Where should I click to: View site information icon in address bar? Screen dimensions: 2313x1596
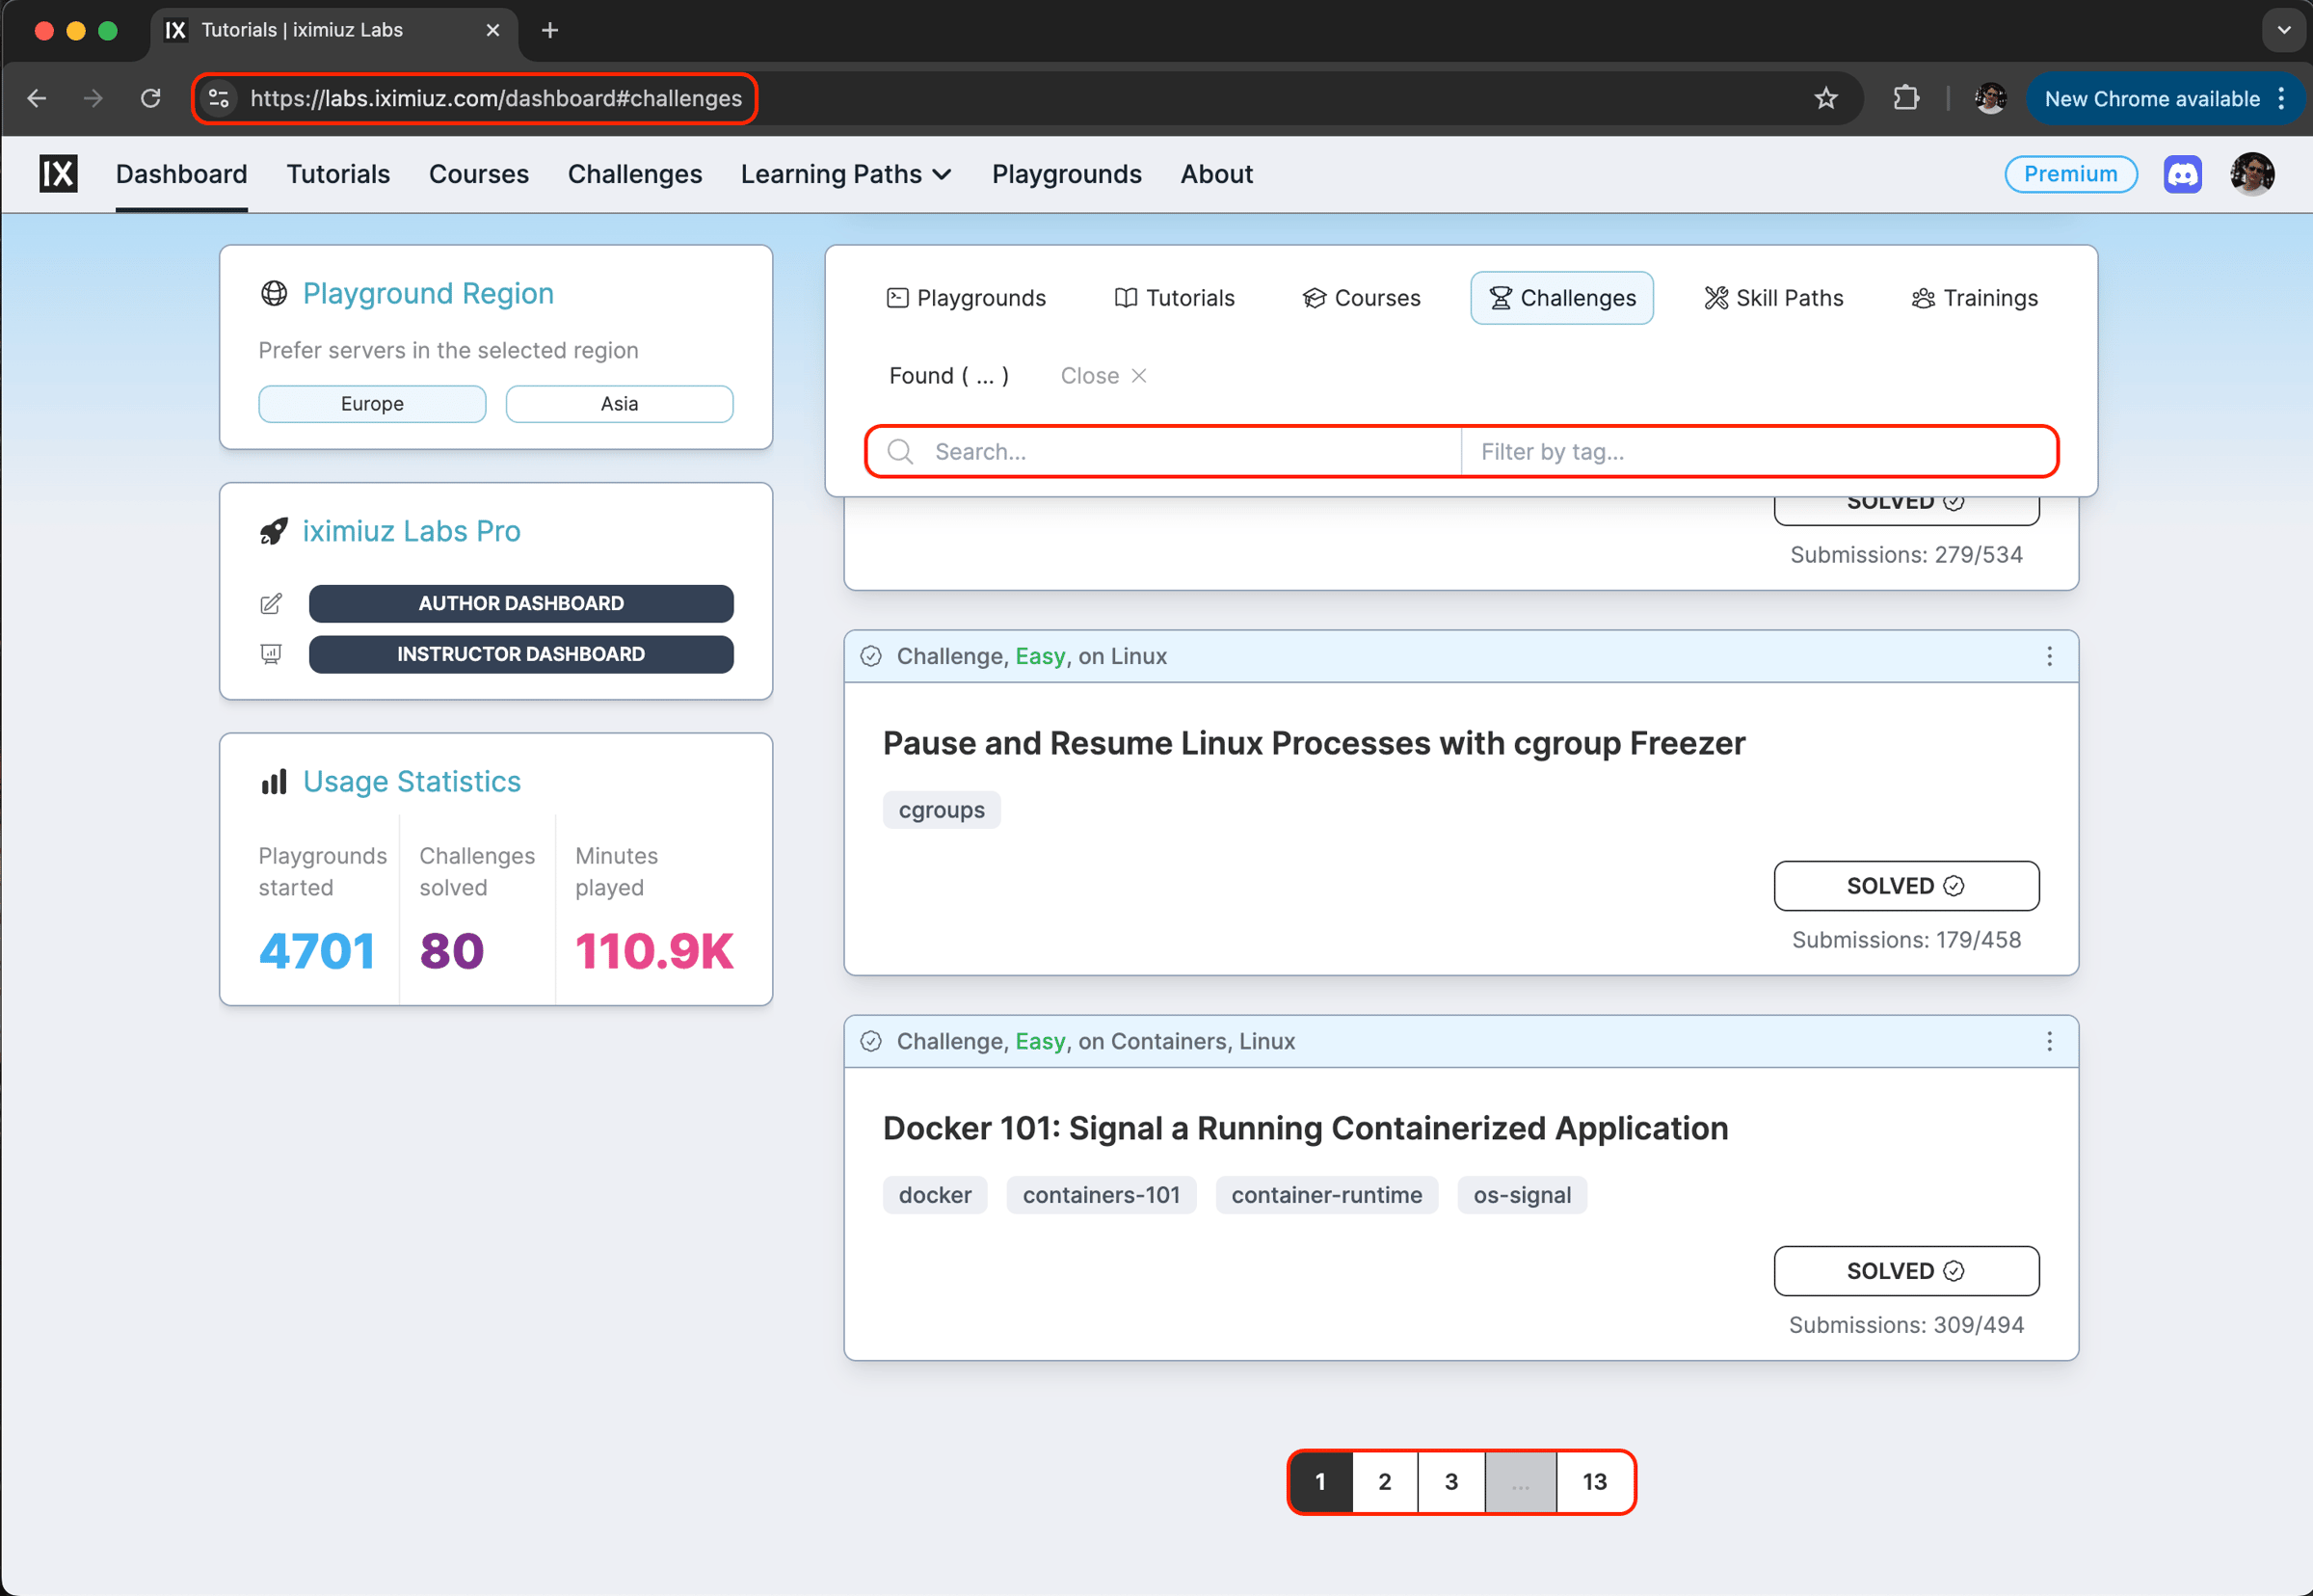[219, 98]
